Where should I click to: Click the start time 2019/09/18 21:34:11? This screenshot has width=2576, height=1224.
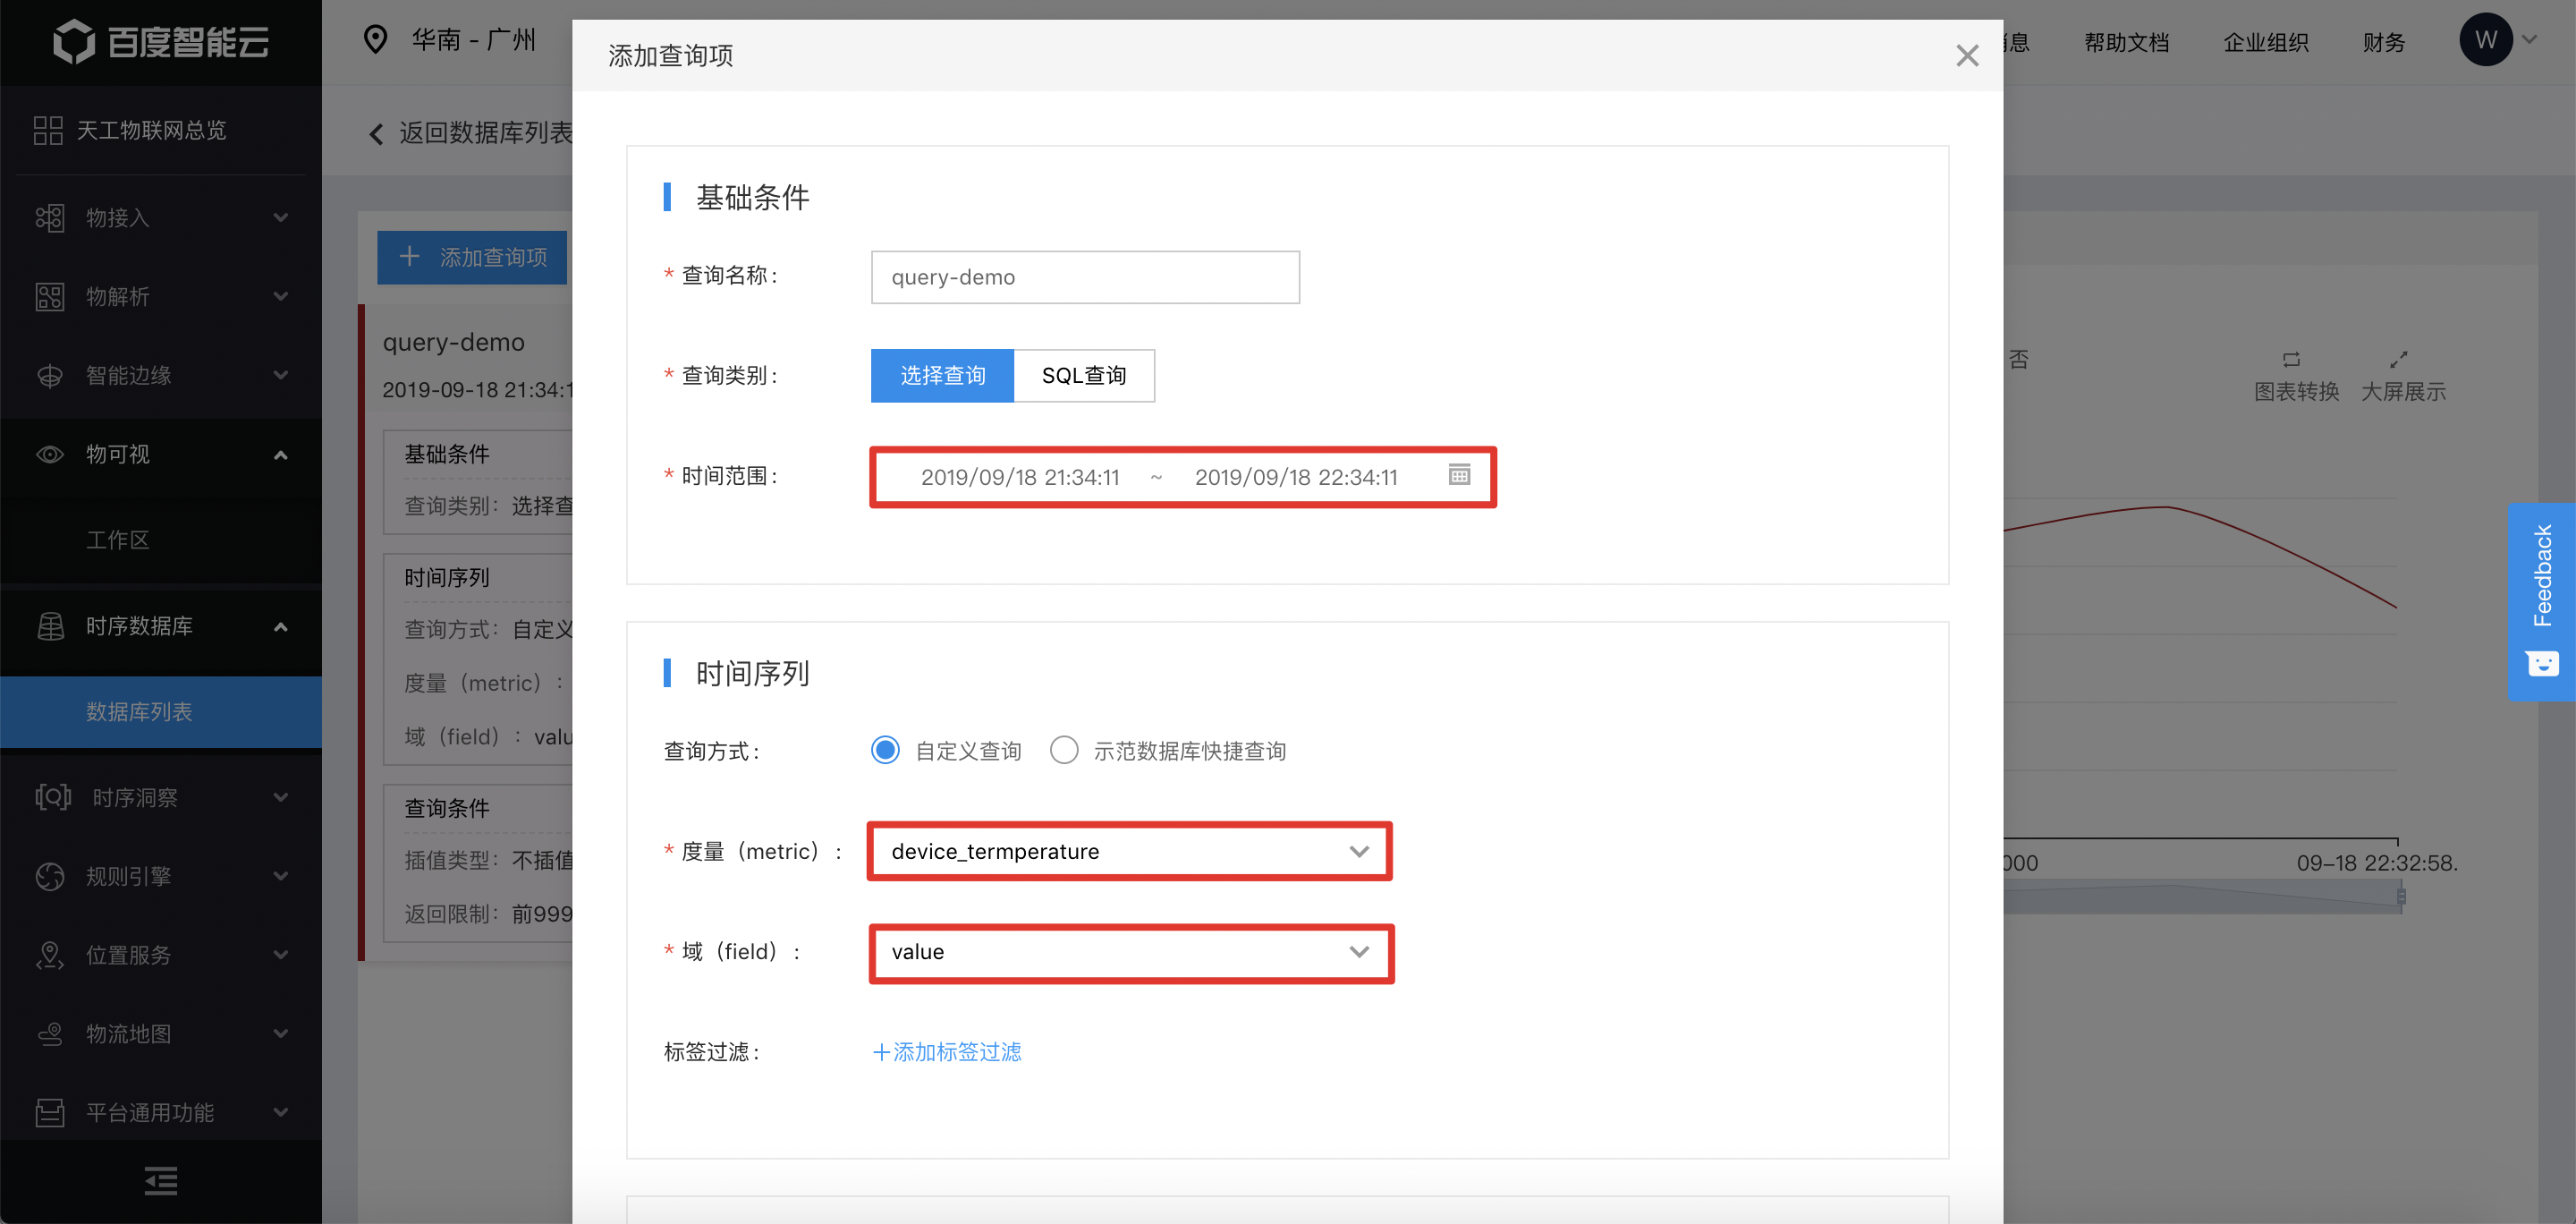(1020, 477)
